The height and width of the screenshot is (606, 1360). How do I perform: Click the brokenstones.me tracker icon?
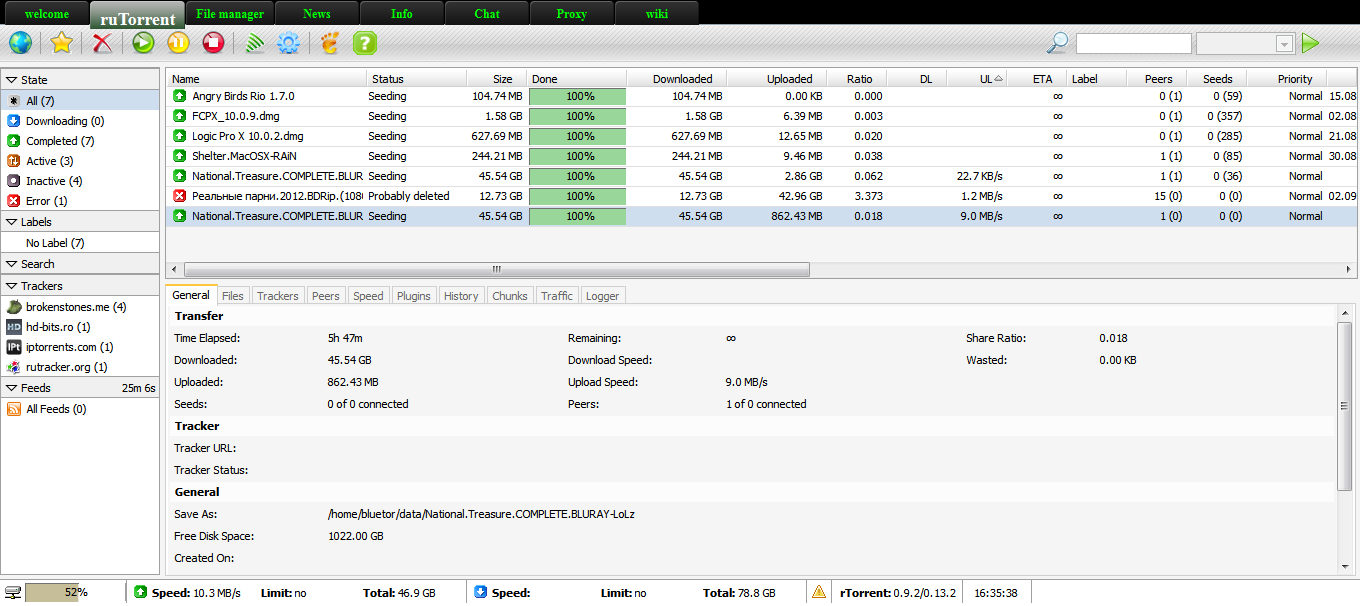coord(14,307)
